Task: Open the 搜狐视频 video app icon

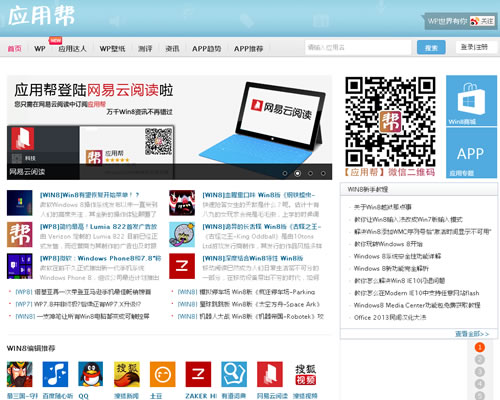Action: point(305,374)
